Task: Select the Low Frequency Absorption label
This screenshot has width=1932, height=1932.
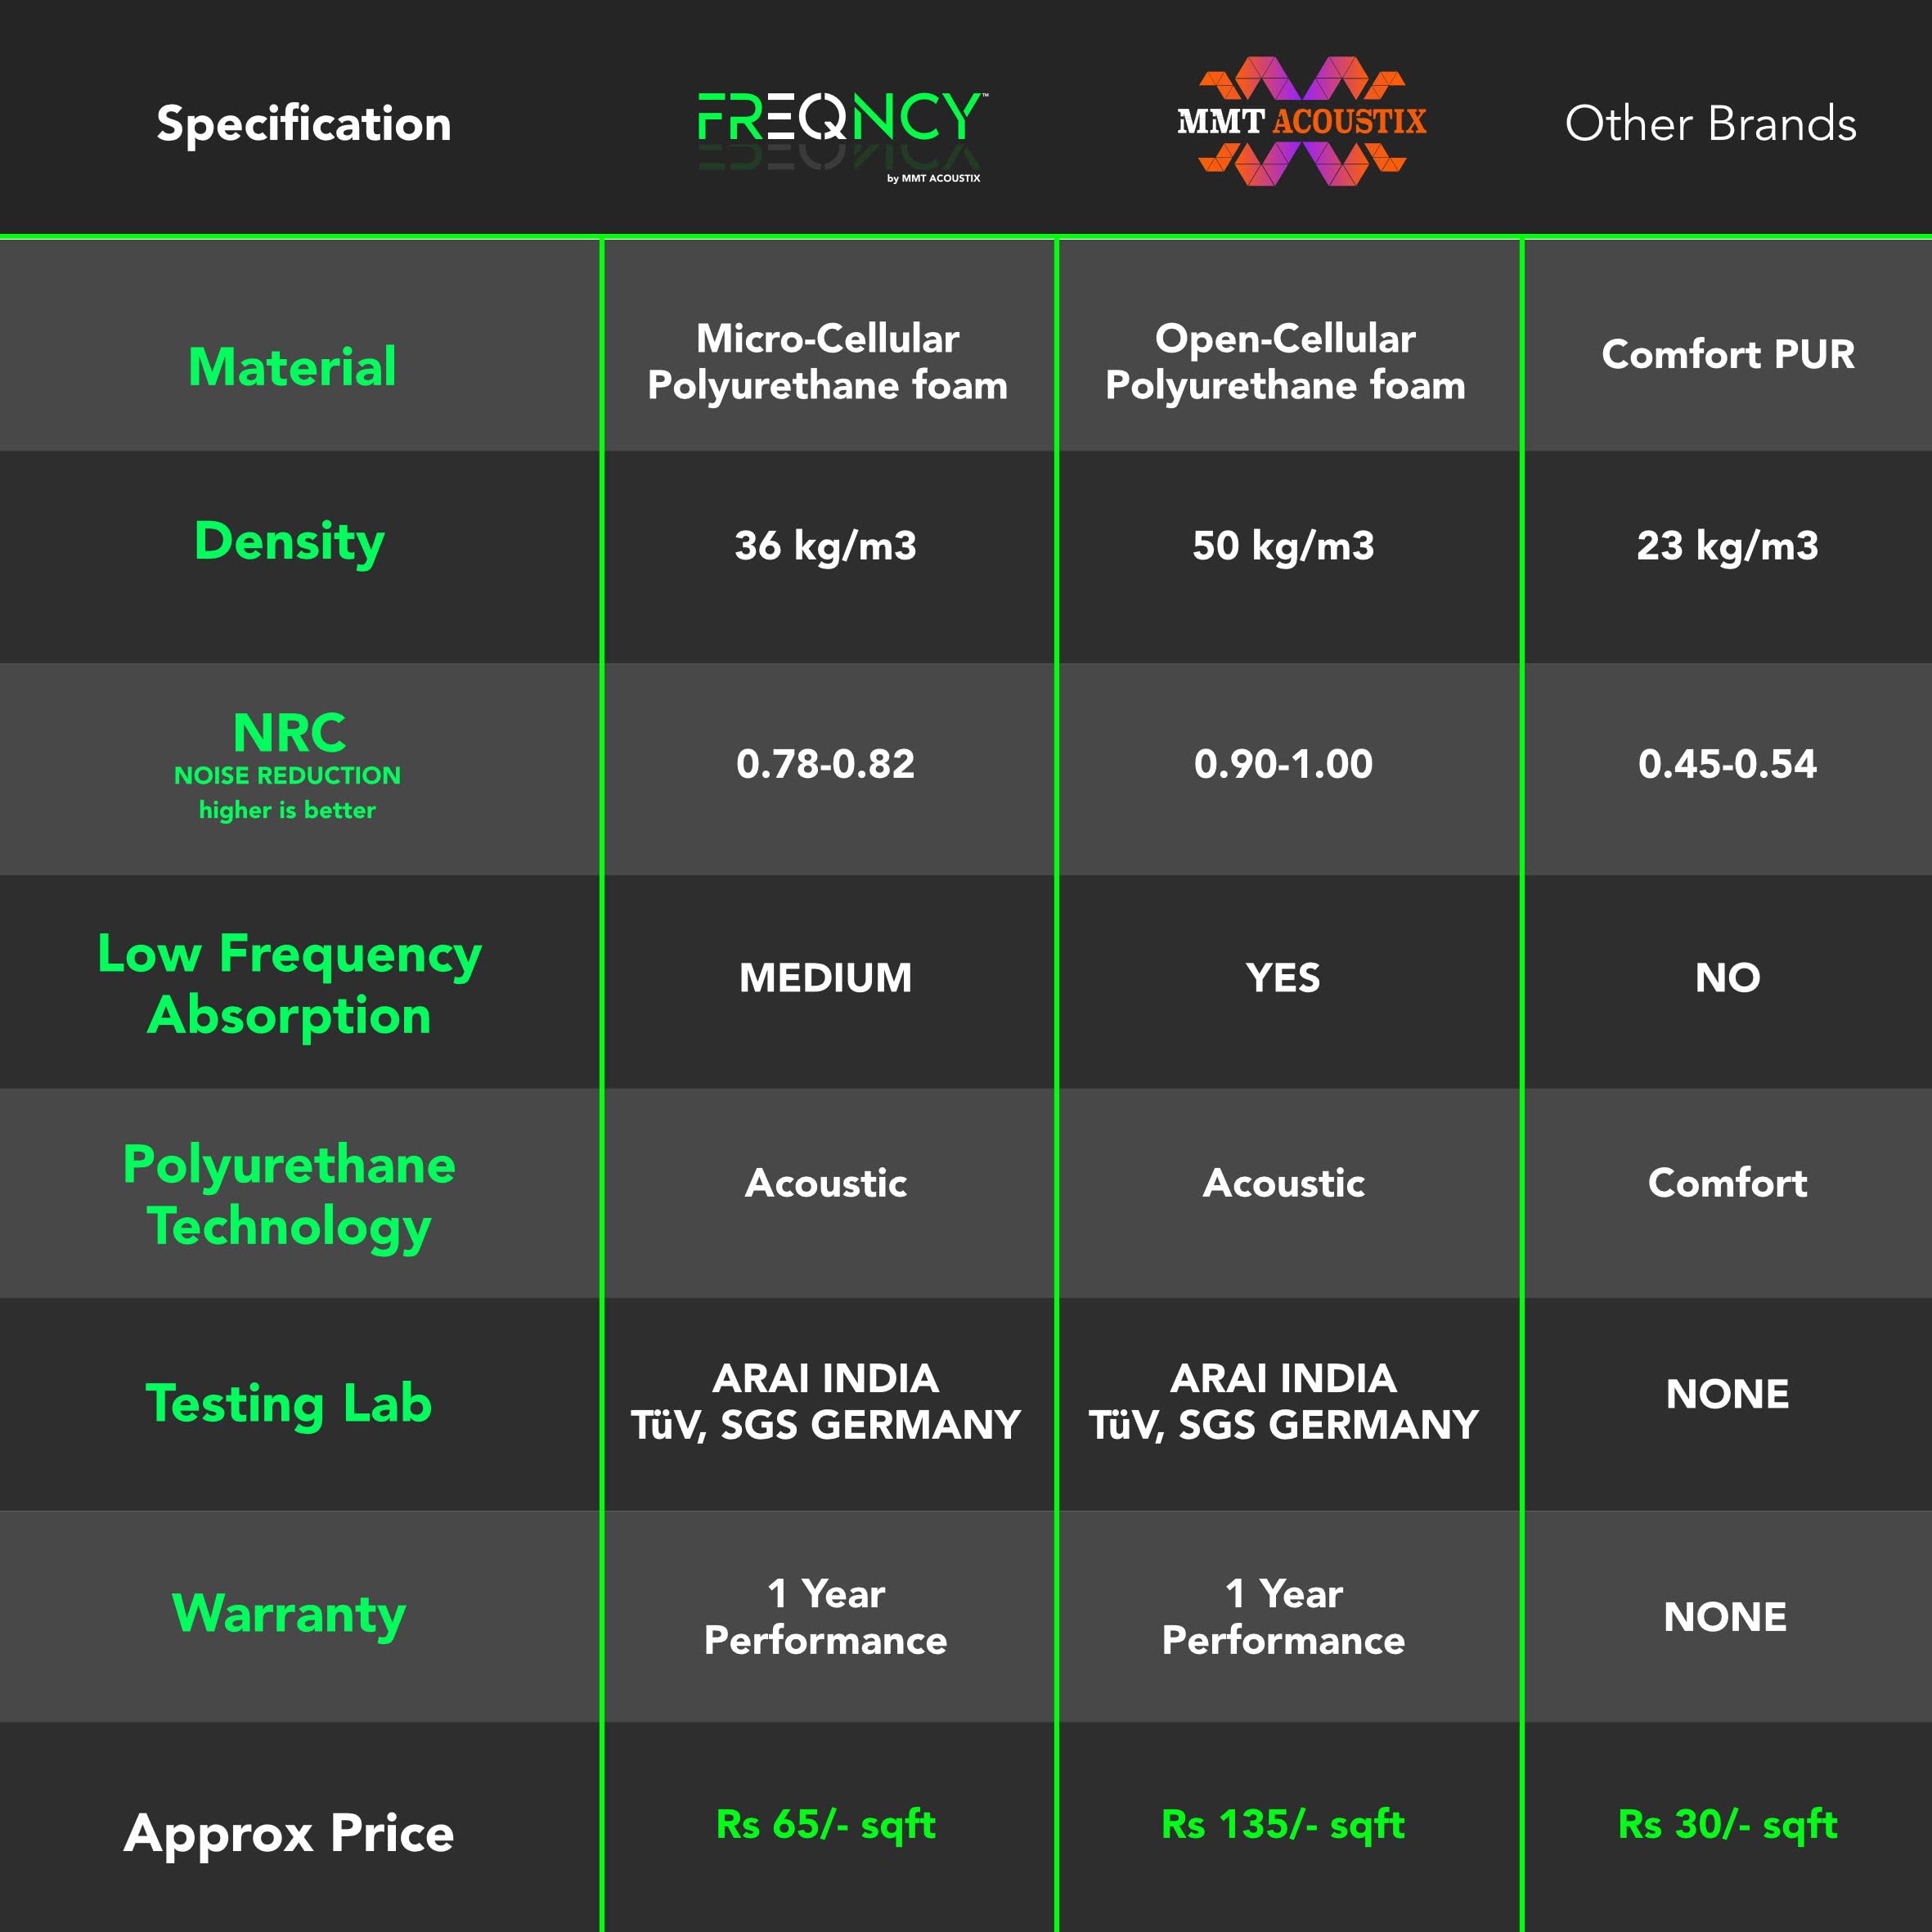Action: [289, 984]
